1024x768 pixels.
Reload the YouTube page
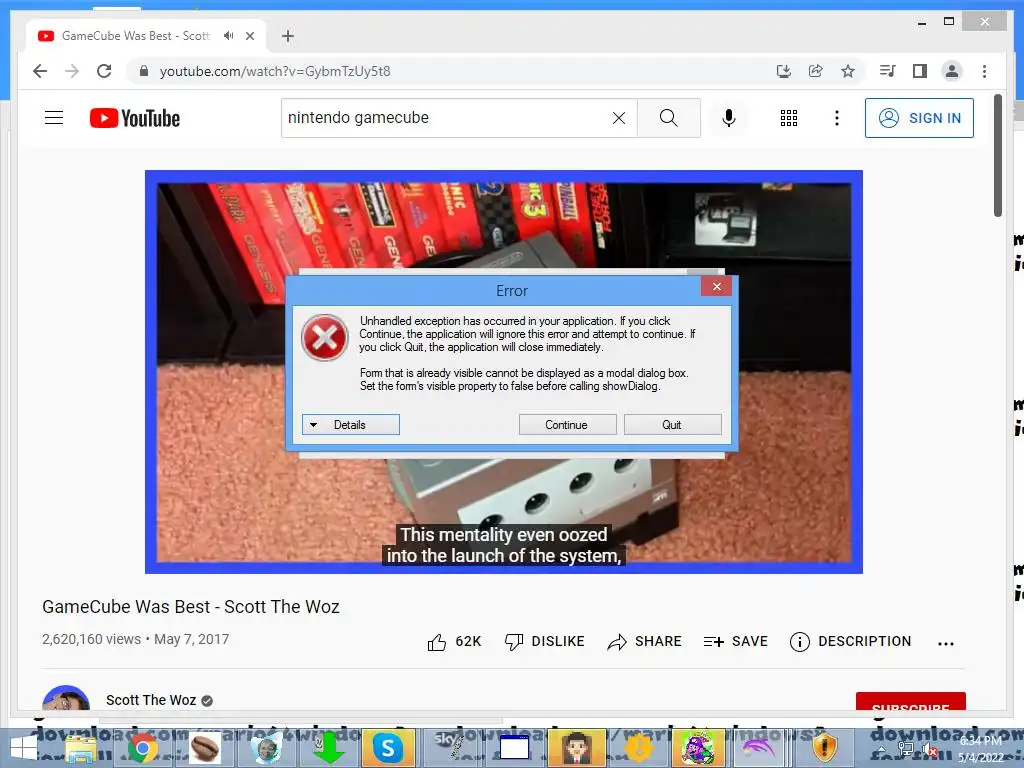[x=104, y=71]
